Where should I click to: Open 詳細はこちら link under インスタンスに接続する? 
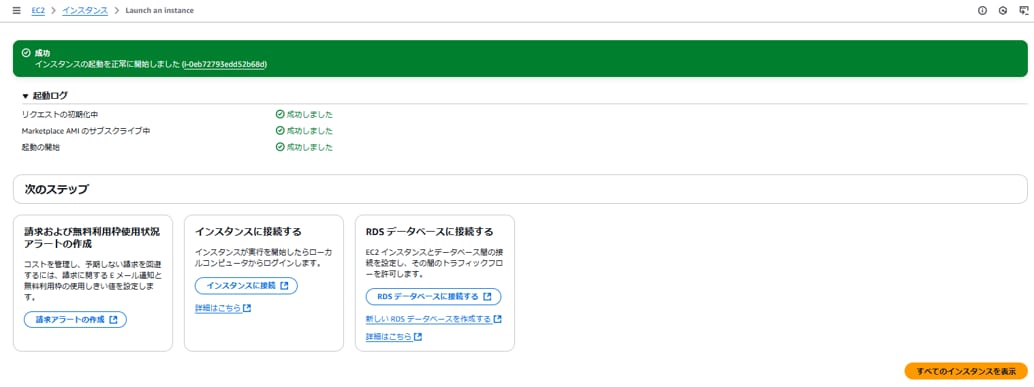click(x=223, y=308)
